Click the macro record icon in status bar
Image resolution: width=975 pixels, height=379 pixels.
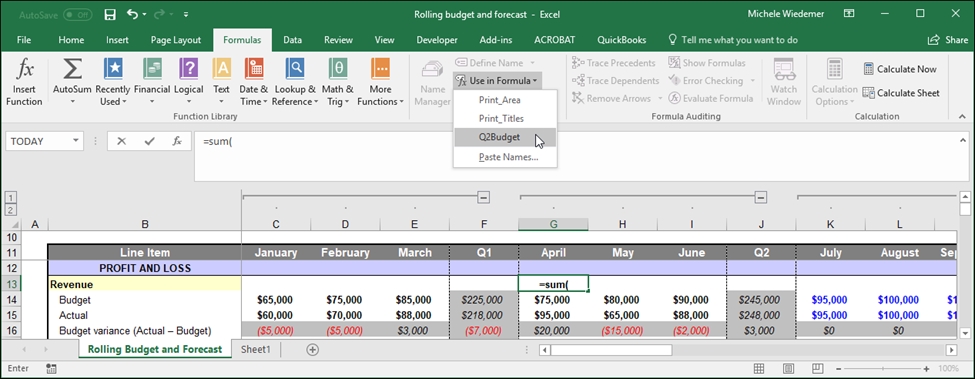(52, 369)
